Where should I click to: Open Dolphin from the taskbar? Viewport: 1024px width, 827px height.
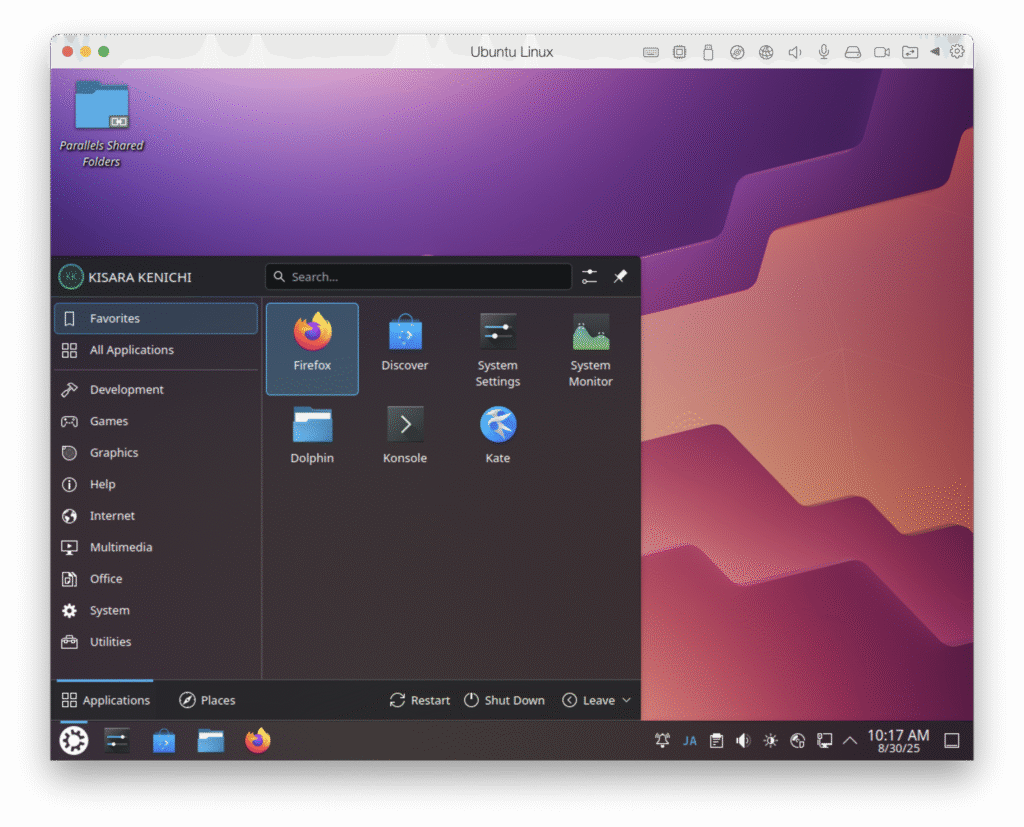(x=211, y=741)
